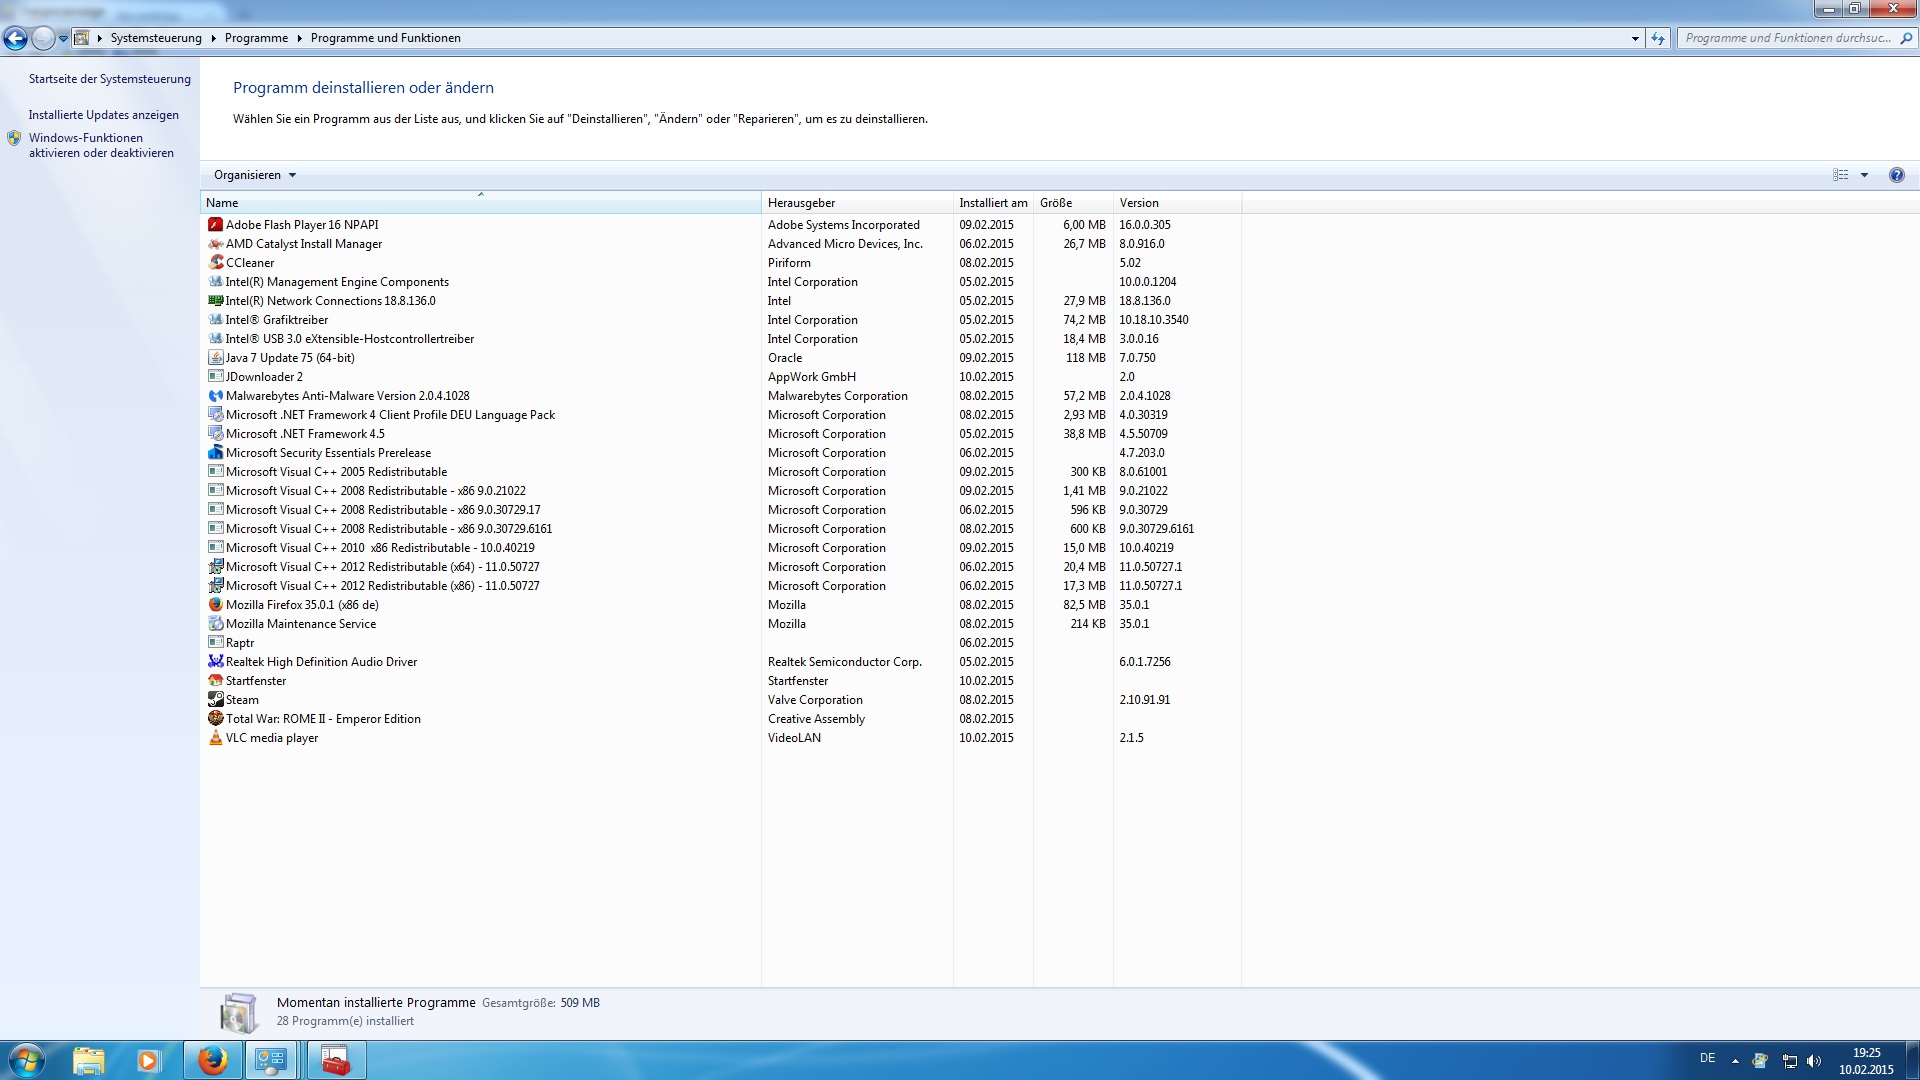Open Installierte Updates anzeigen link
1920x1080 pixels.
[104, 115]
